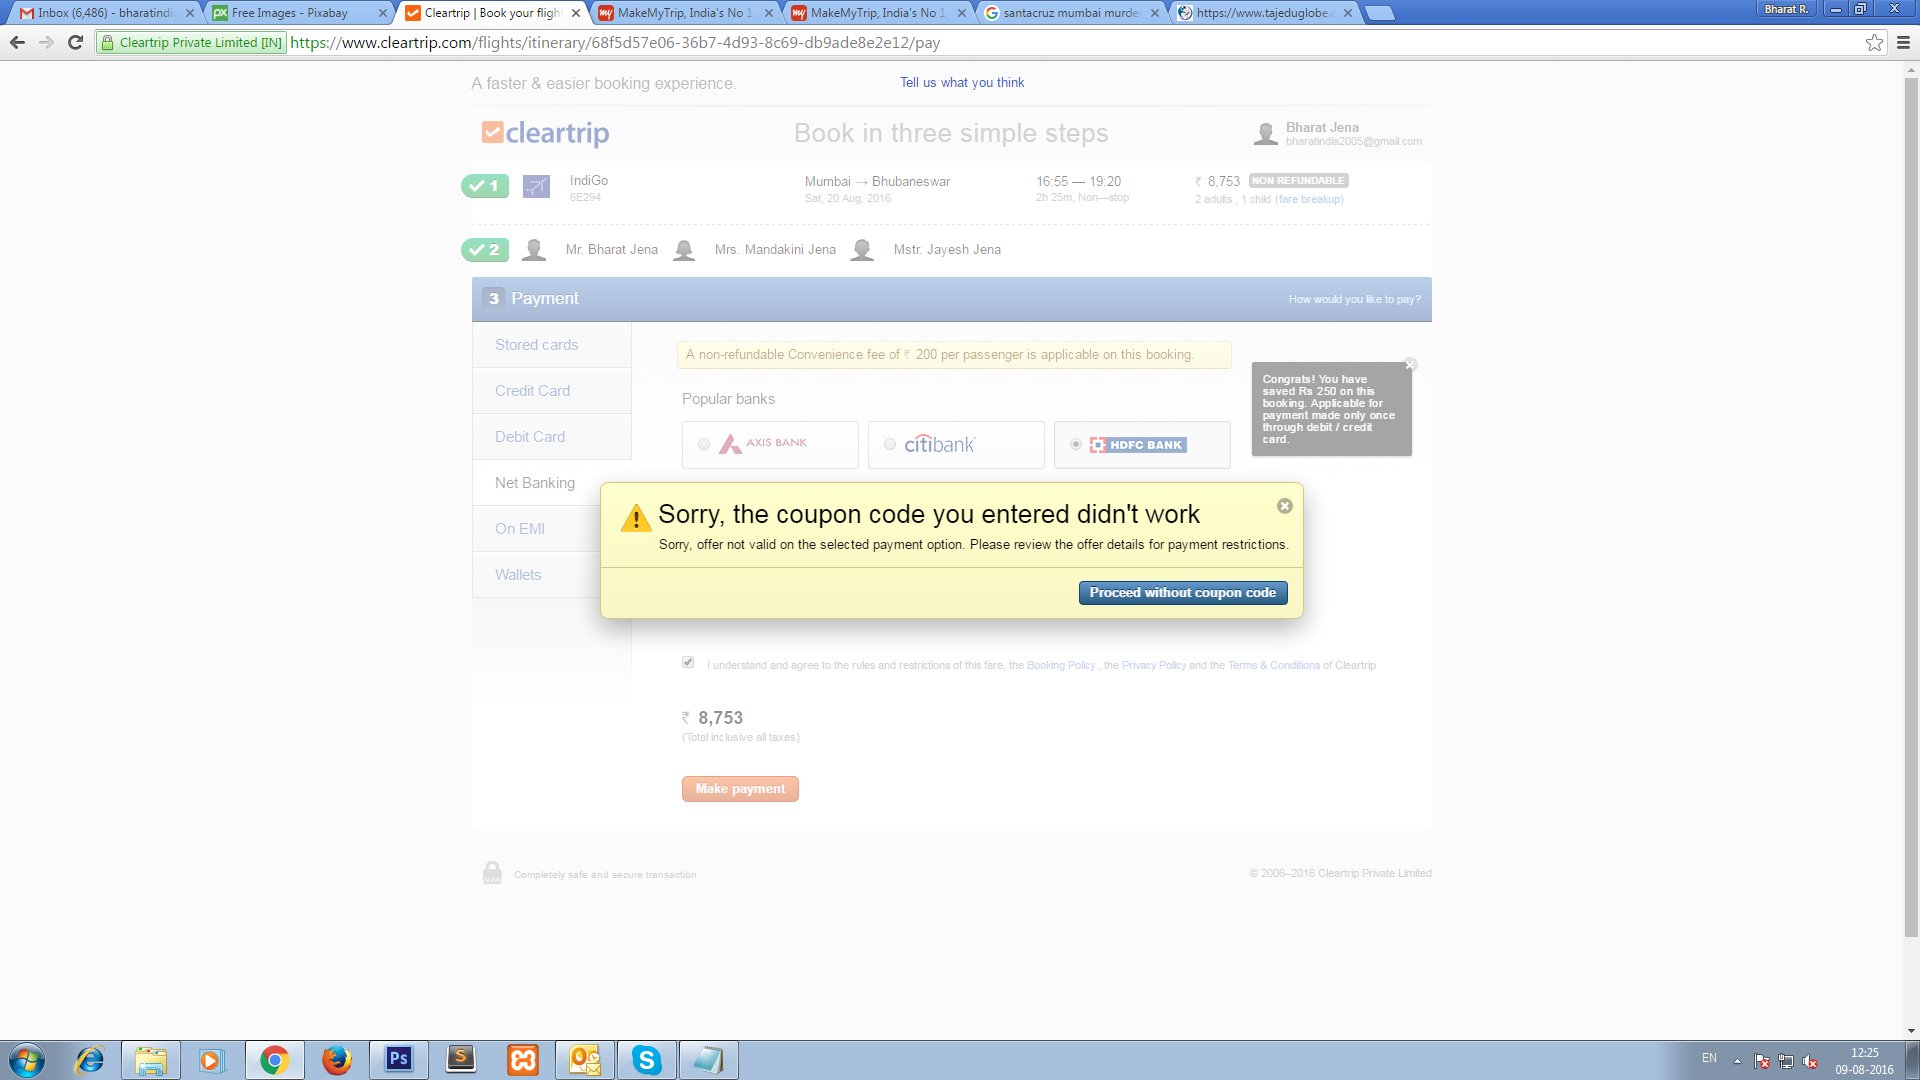
Task: Click the Cleartrip logo
Action: click(x=546, y=133)
